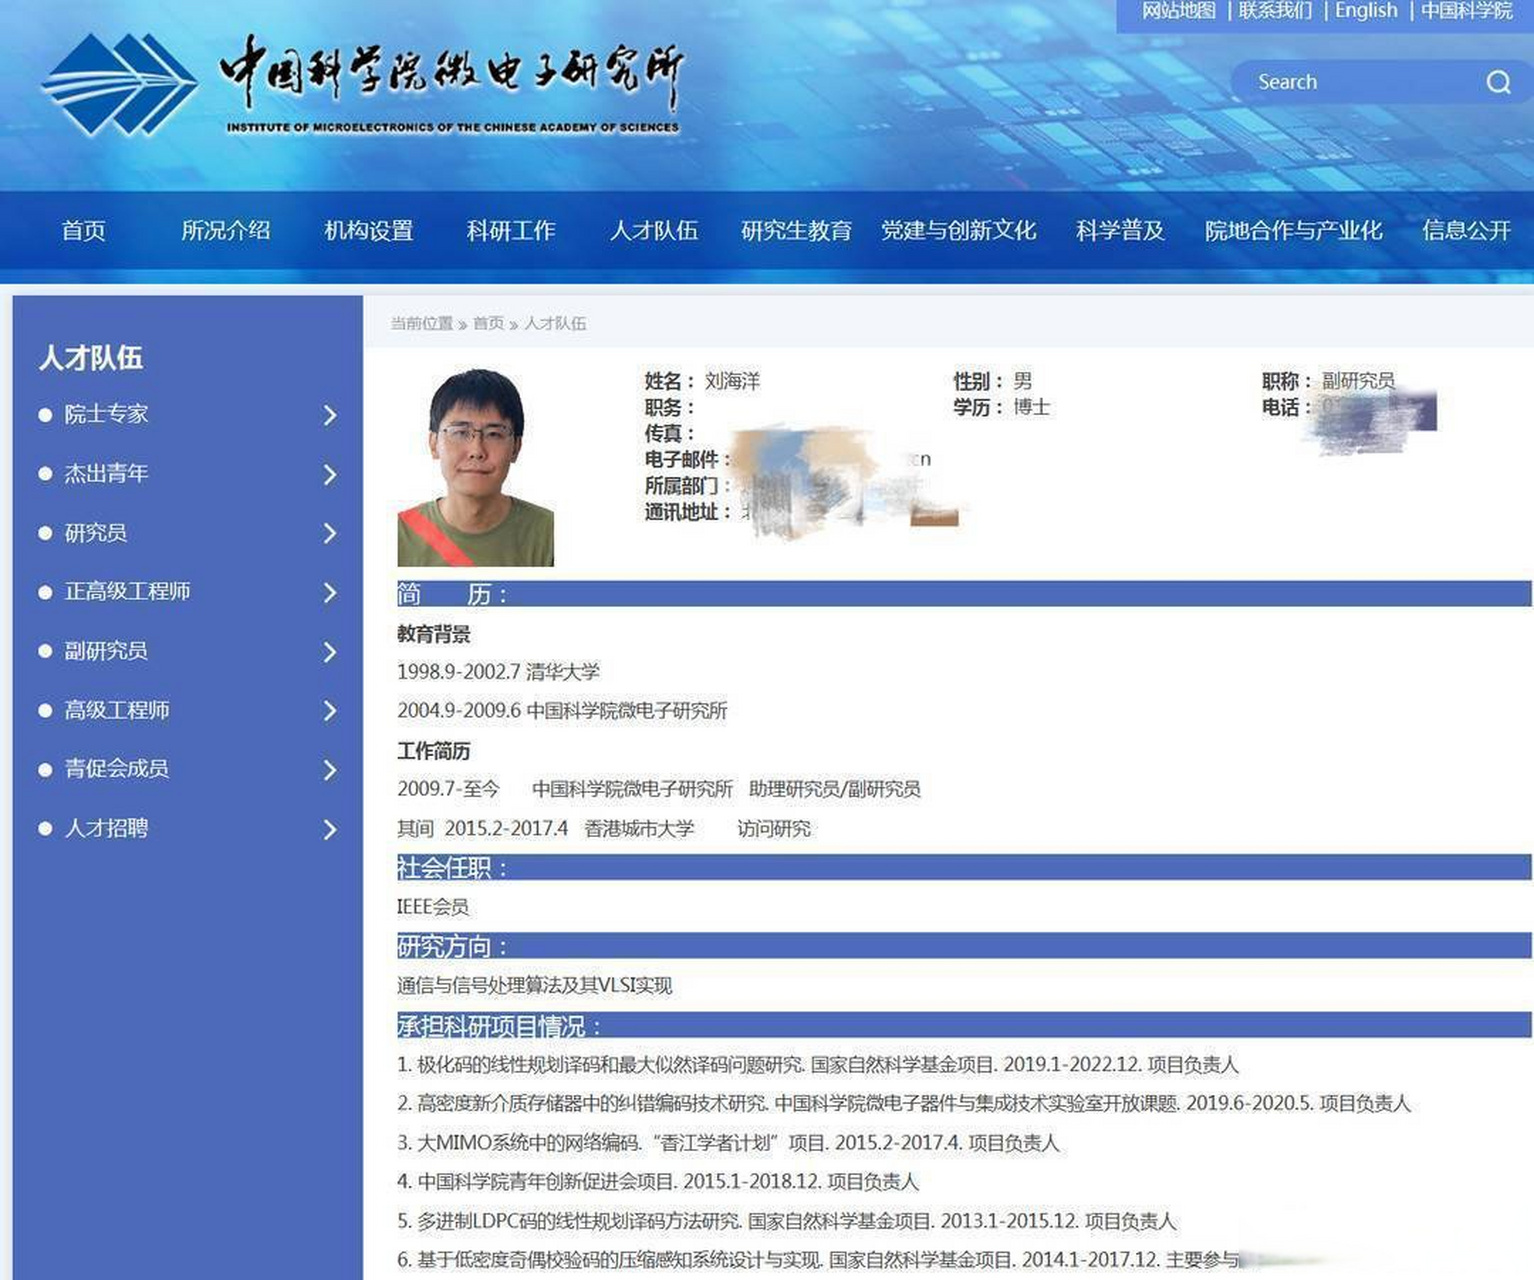Click 刘海洋's profile photo

pyautogui.click(x=478, y=465)
